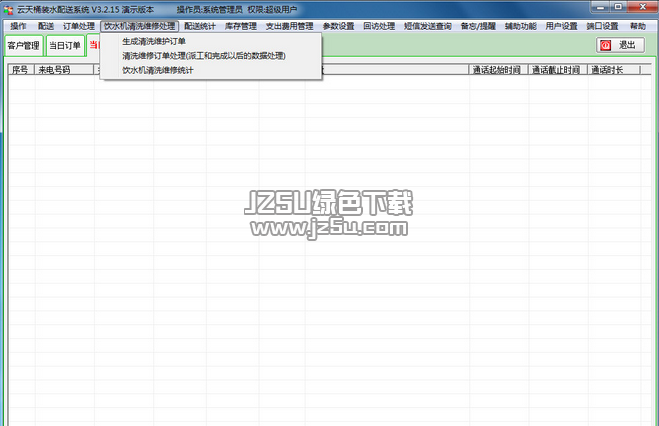The width and height of the screenshot is (659, 426).
Task: Open the 配送统计 menu
Action: [200, 26]
